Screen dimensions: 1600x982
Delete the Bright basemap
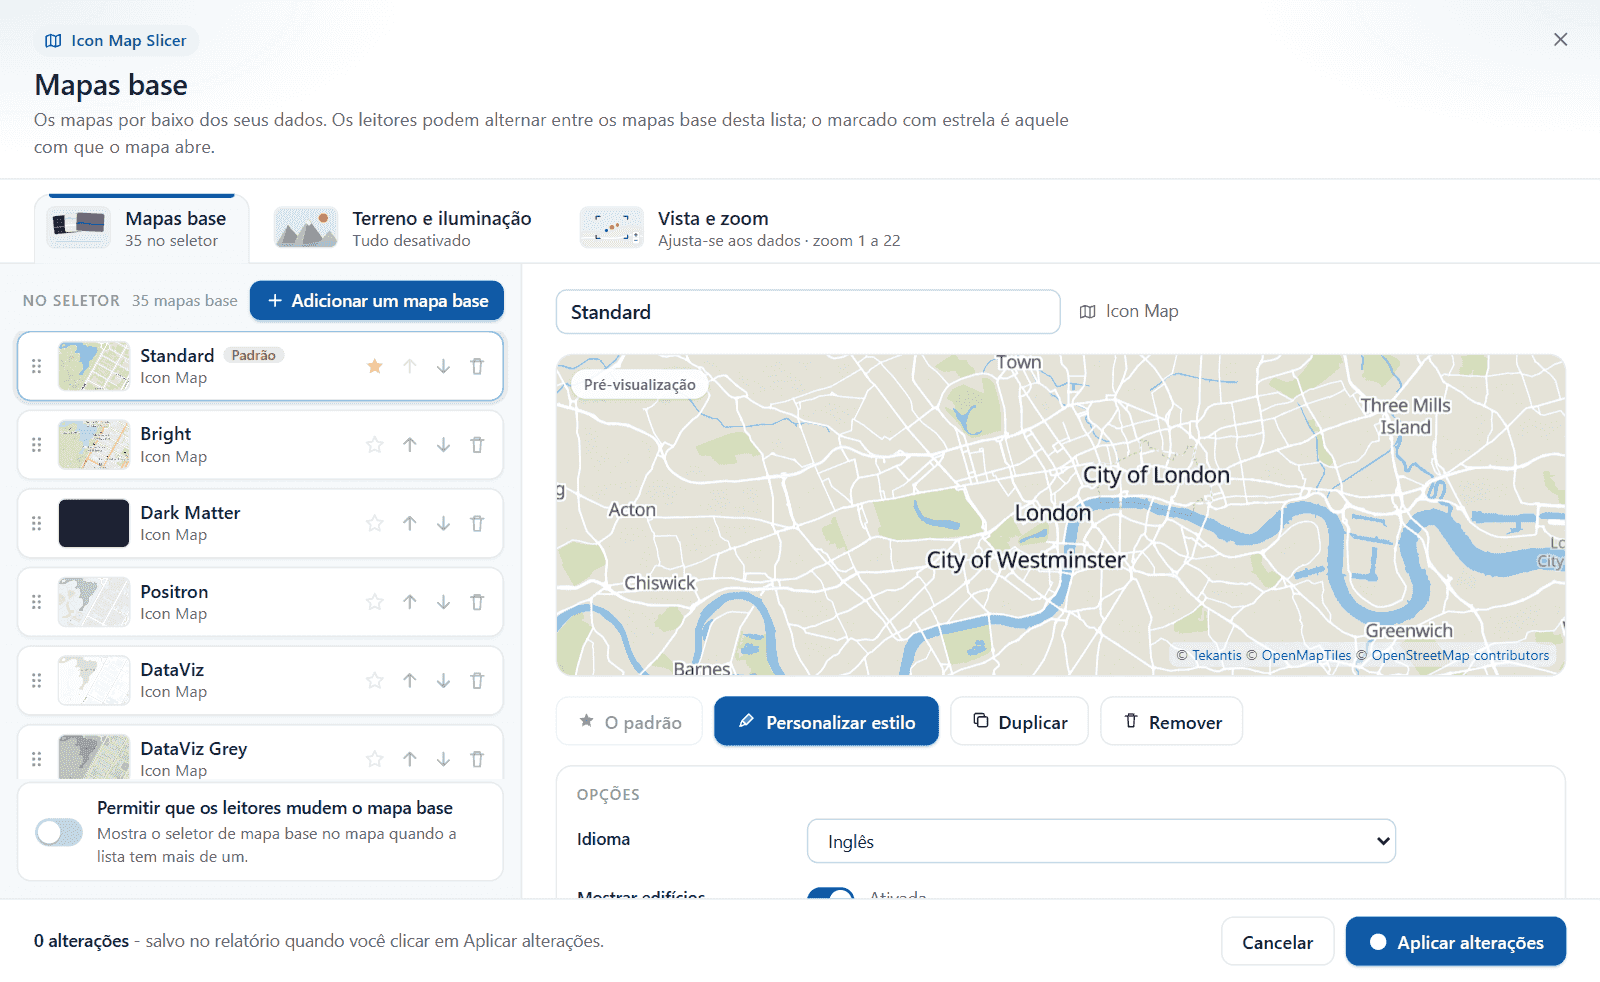[477, 445]
